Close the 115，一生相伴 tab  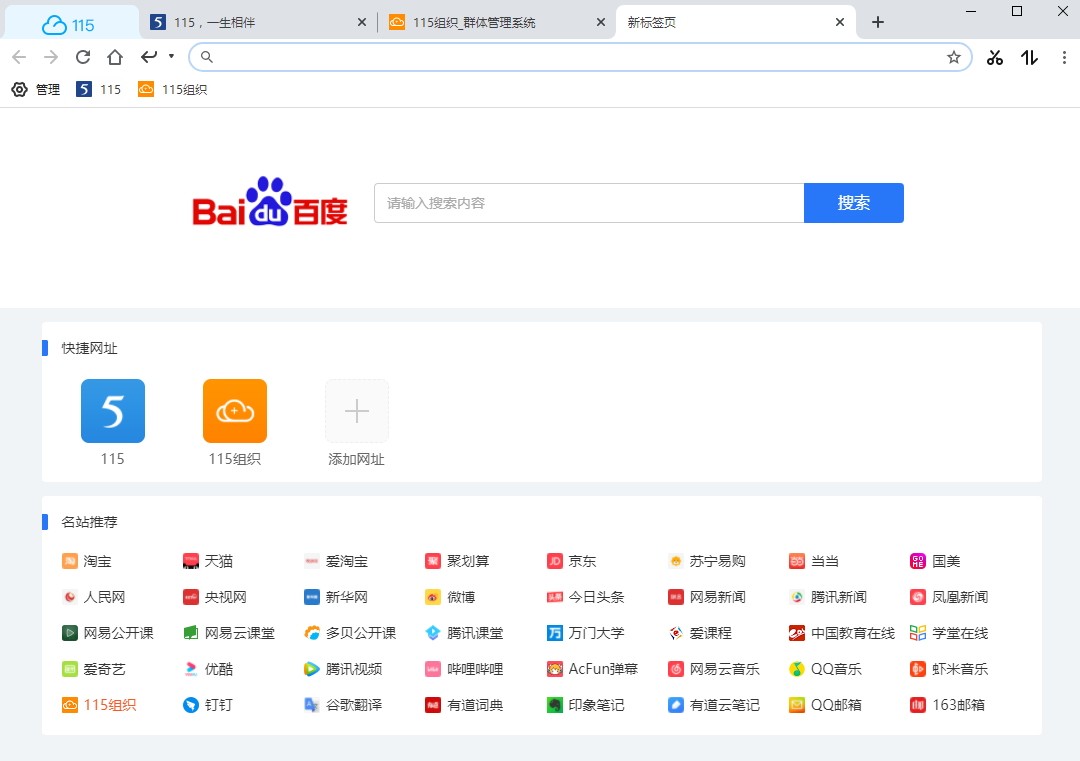tap(362, 23)
